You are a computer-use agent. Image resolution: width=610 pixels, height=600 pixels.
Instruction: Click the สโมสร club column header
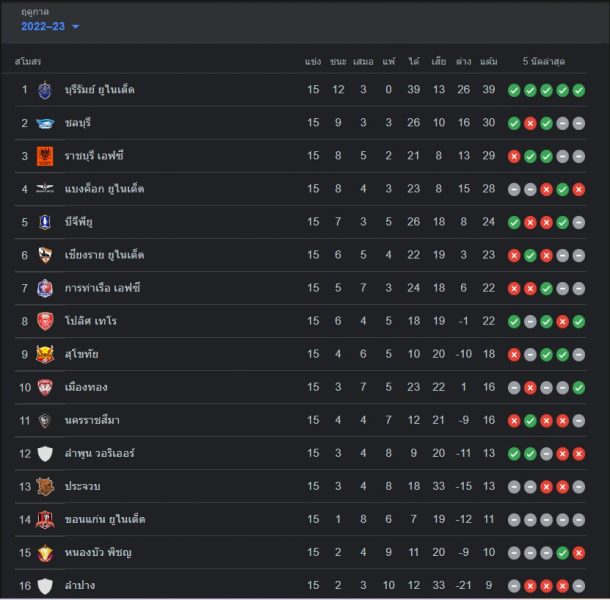[28, 61]
